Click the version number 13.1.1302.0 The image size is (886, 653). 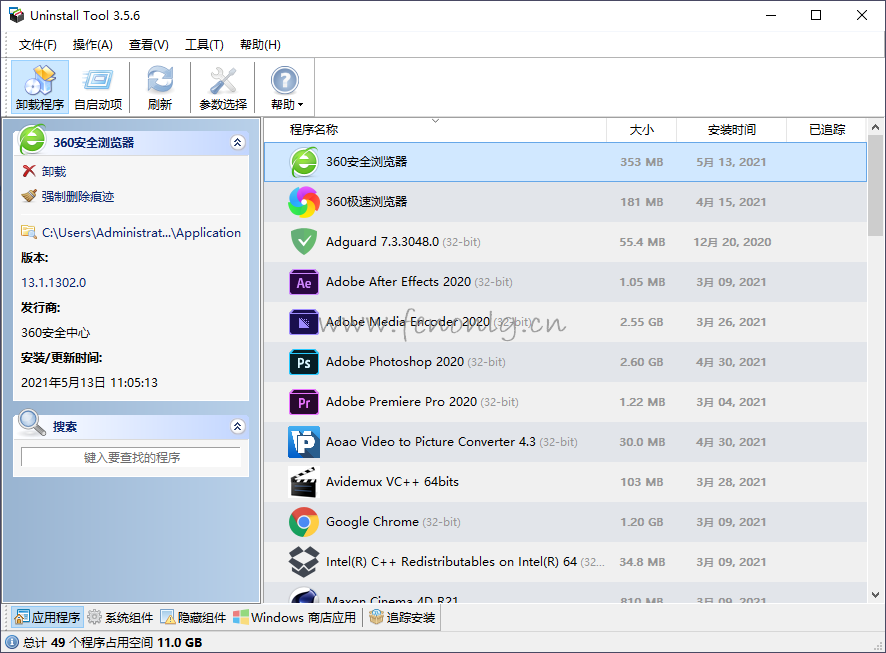click(x=54, y=282)
